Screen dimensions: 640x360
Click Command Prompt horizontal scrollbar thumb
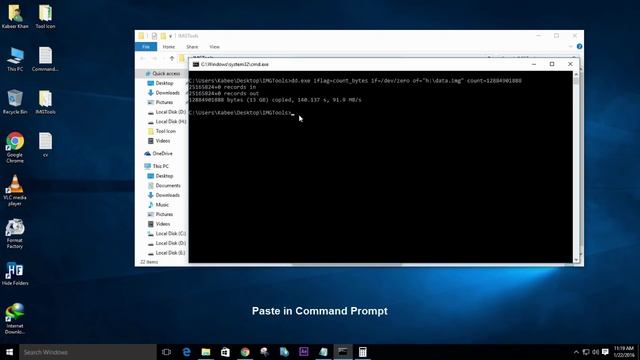347,265
